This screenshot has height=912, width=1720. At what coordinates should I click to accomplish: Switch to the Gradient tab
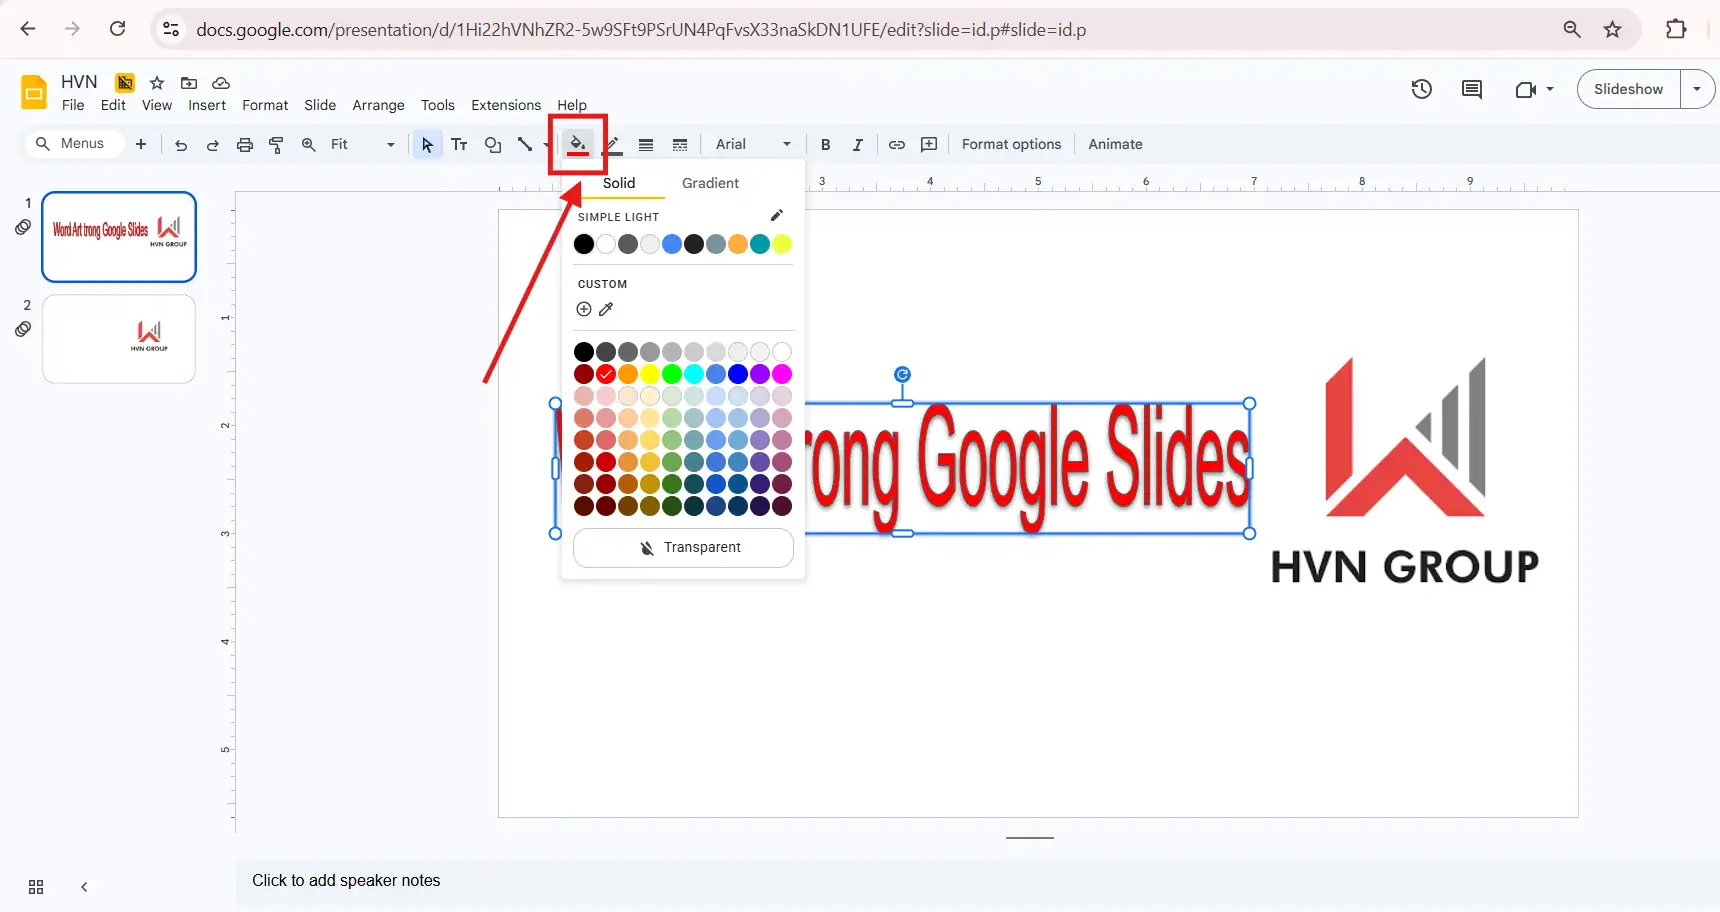point(710,183)
